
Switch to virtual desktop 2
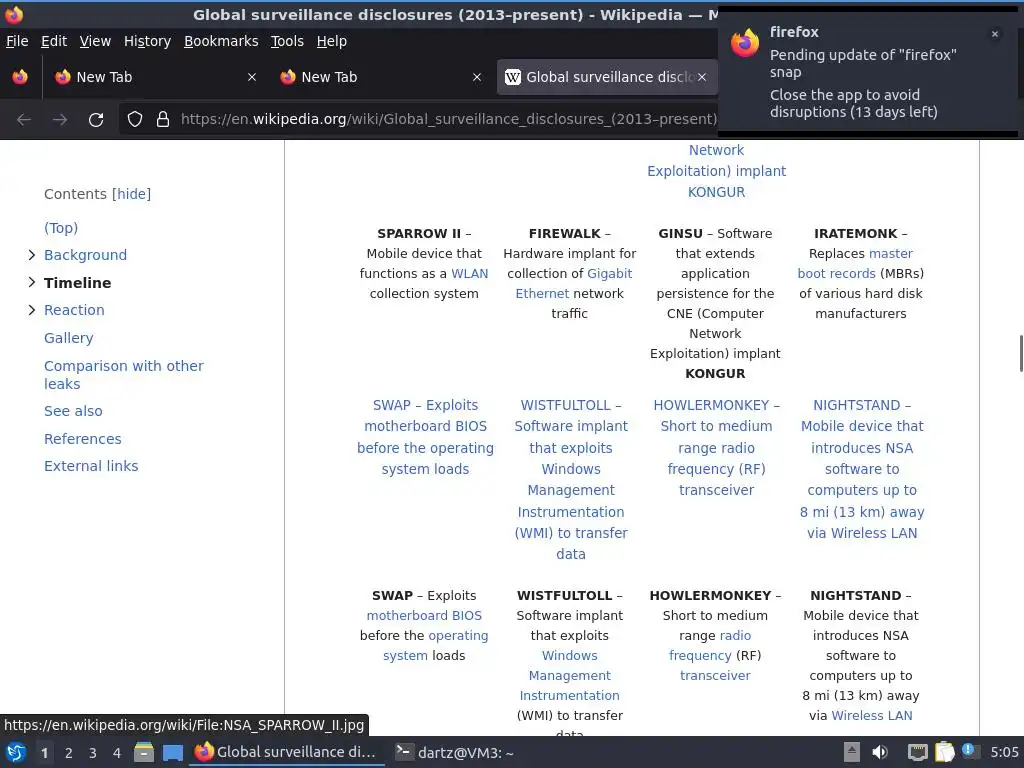coord(69,753)
